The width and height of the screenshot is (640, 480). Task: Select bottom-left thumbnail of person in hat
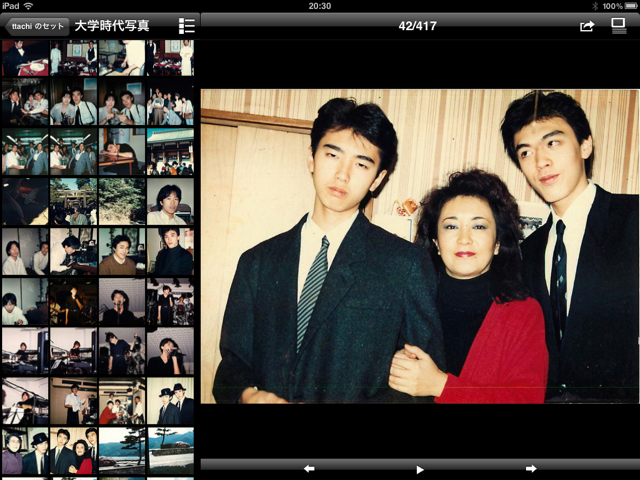tap(24, 450)
